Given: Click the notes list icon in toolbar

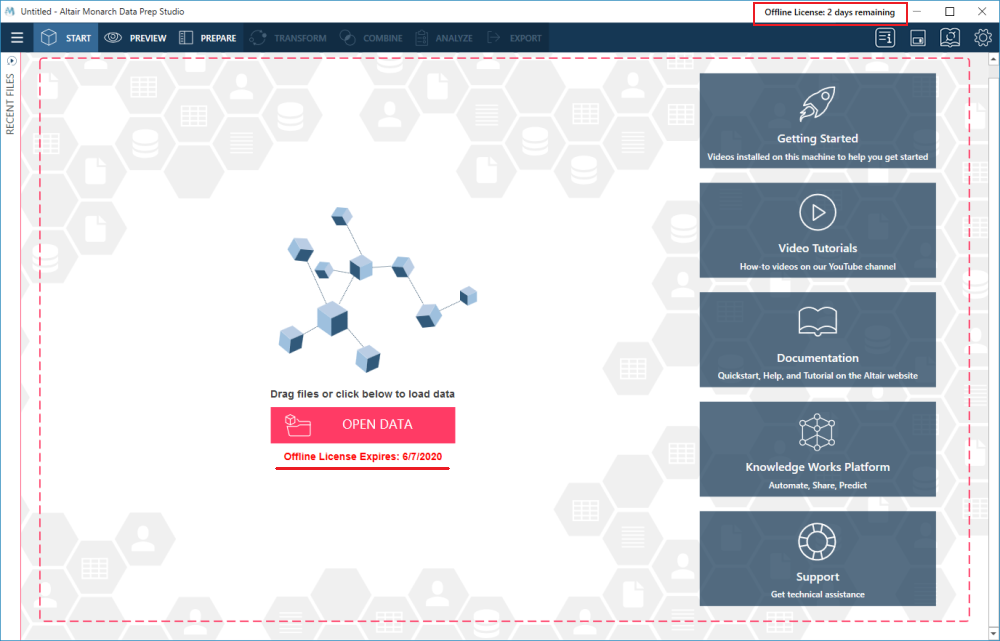Looking at the screenshot, I should (x=884, y=38).
